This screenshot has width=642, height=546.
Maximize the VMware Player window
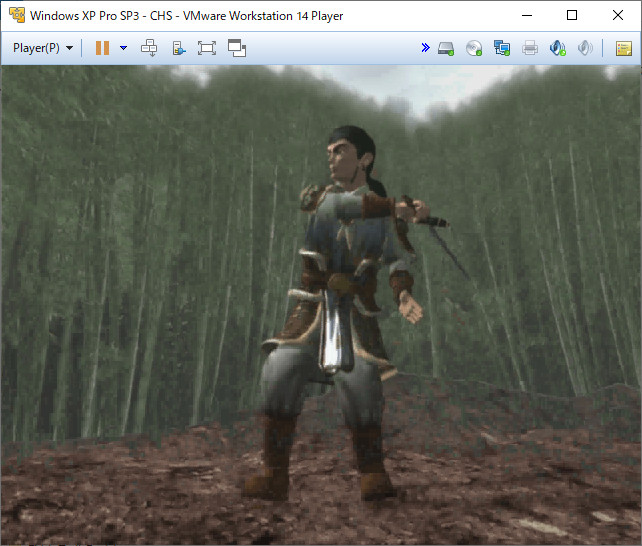572,16
